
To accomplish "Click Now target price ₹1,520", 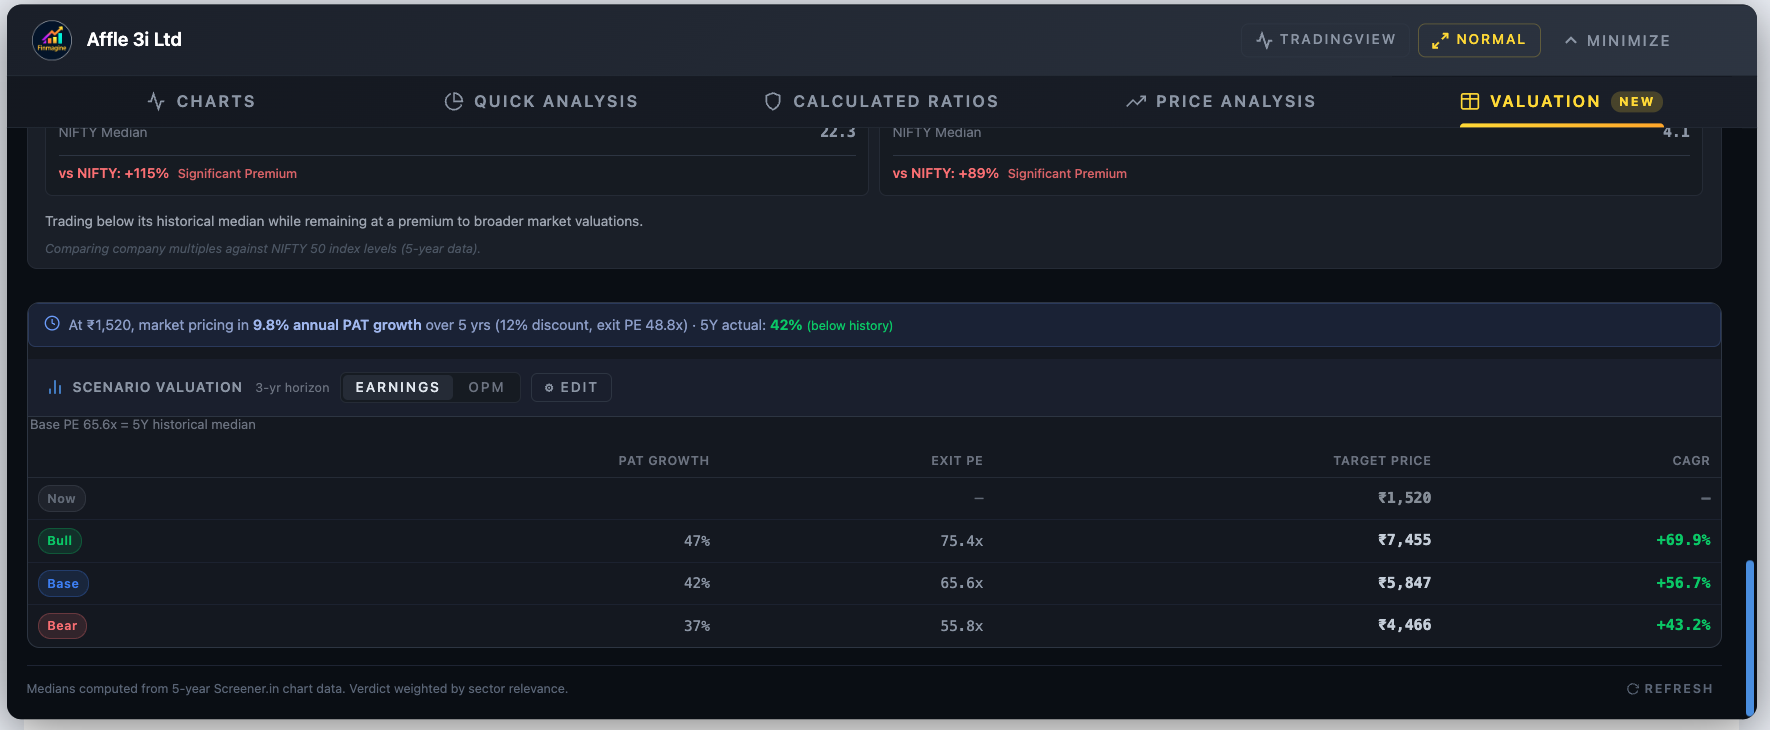I will 1404,498.
